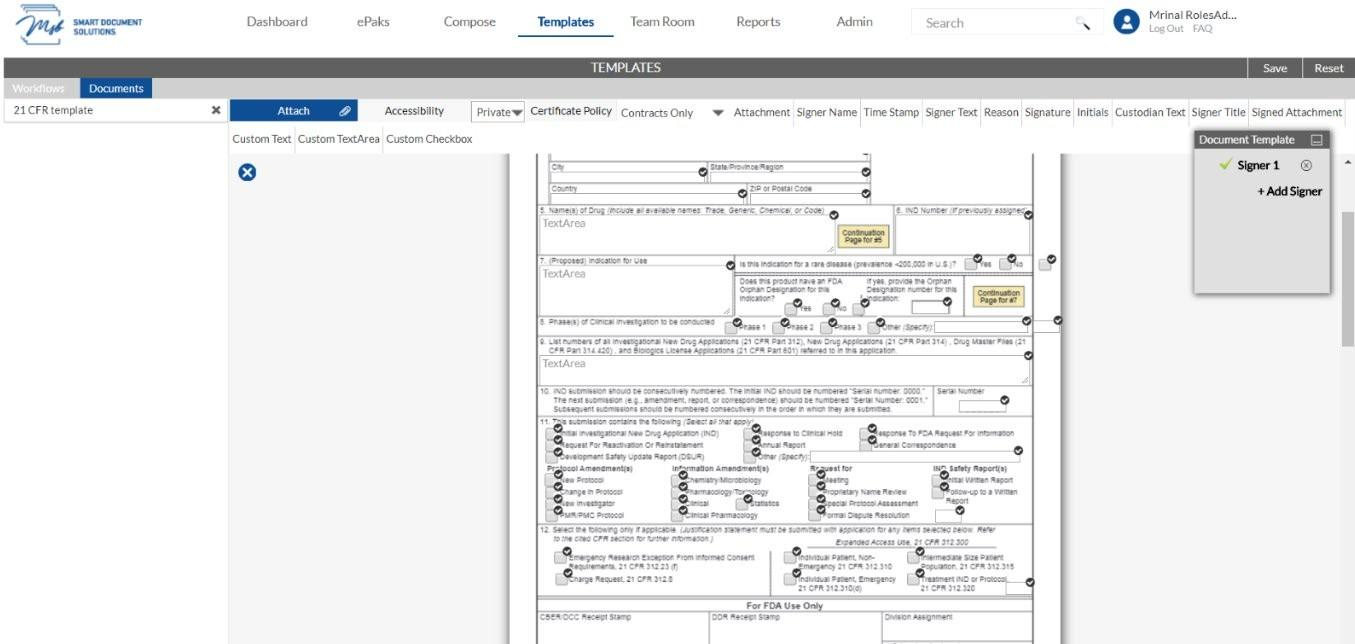The height and width of the screenshot is (644, 1355).
Task: Click the blue circle X icon
Action: [247, 172]
